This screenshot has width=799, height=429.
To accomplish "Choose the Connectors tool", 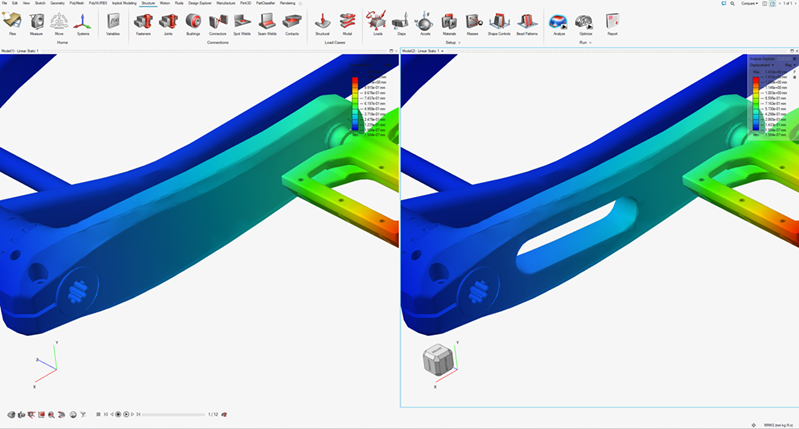I will (218, 24).
